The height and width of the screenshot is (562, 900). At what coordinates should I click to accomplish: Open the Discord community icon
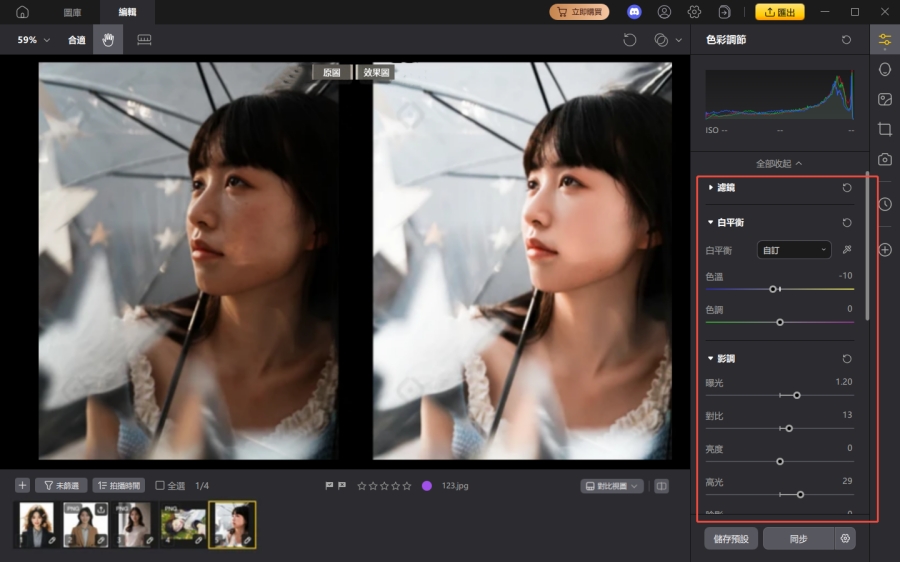(x=634, y=12)
